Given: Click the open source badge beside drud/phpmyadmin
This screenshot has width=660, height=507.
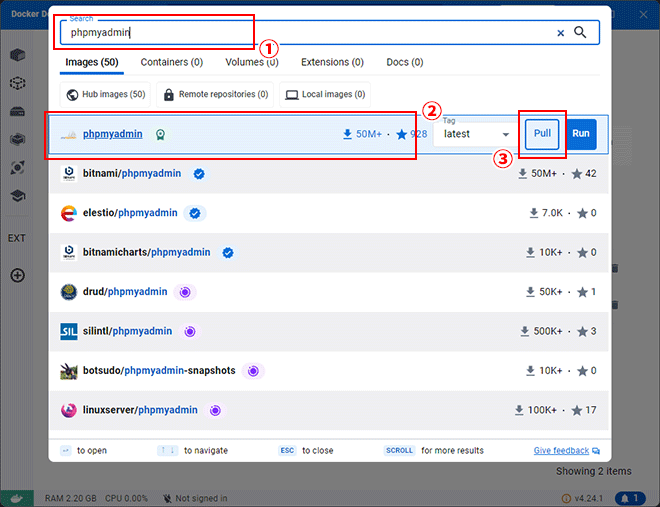Looking at the screenshot, I should pyautogui.click(x=185, y=292).
